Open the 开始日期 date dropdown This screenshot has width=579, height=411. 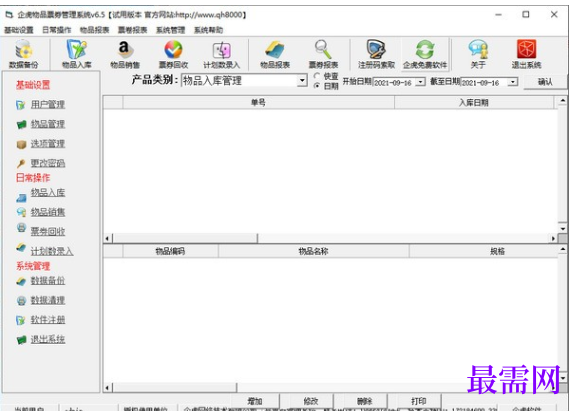(421, 82)
